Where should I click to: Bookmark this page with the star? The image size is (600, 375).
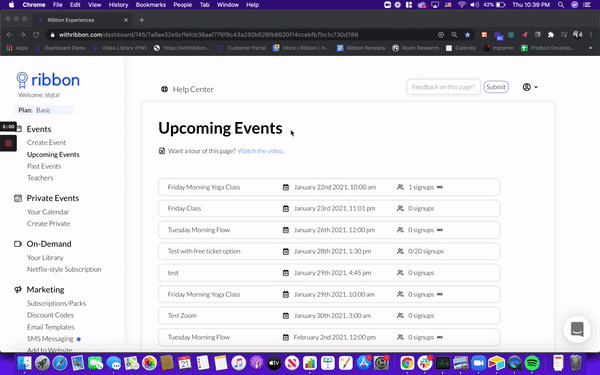(x=467, y=35)
